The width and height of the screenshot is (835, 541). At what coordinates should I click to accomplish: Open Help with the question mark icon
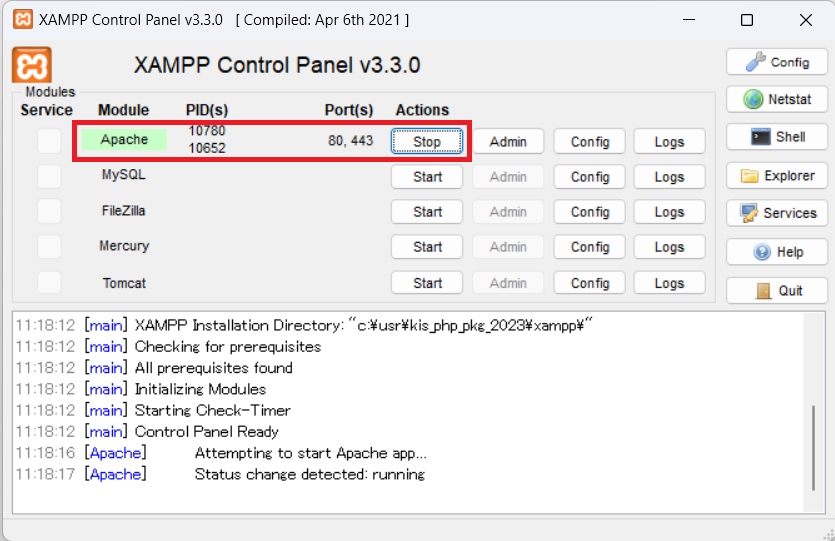pos(777,252)
